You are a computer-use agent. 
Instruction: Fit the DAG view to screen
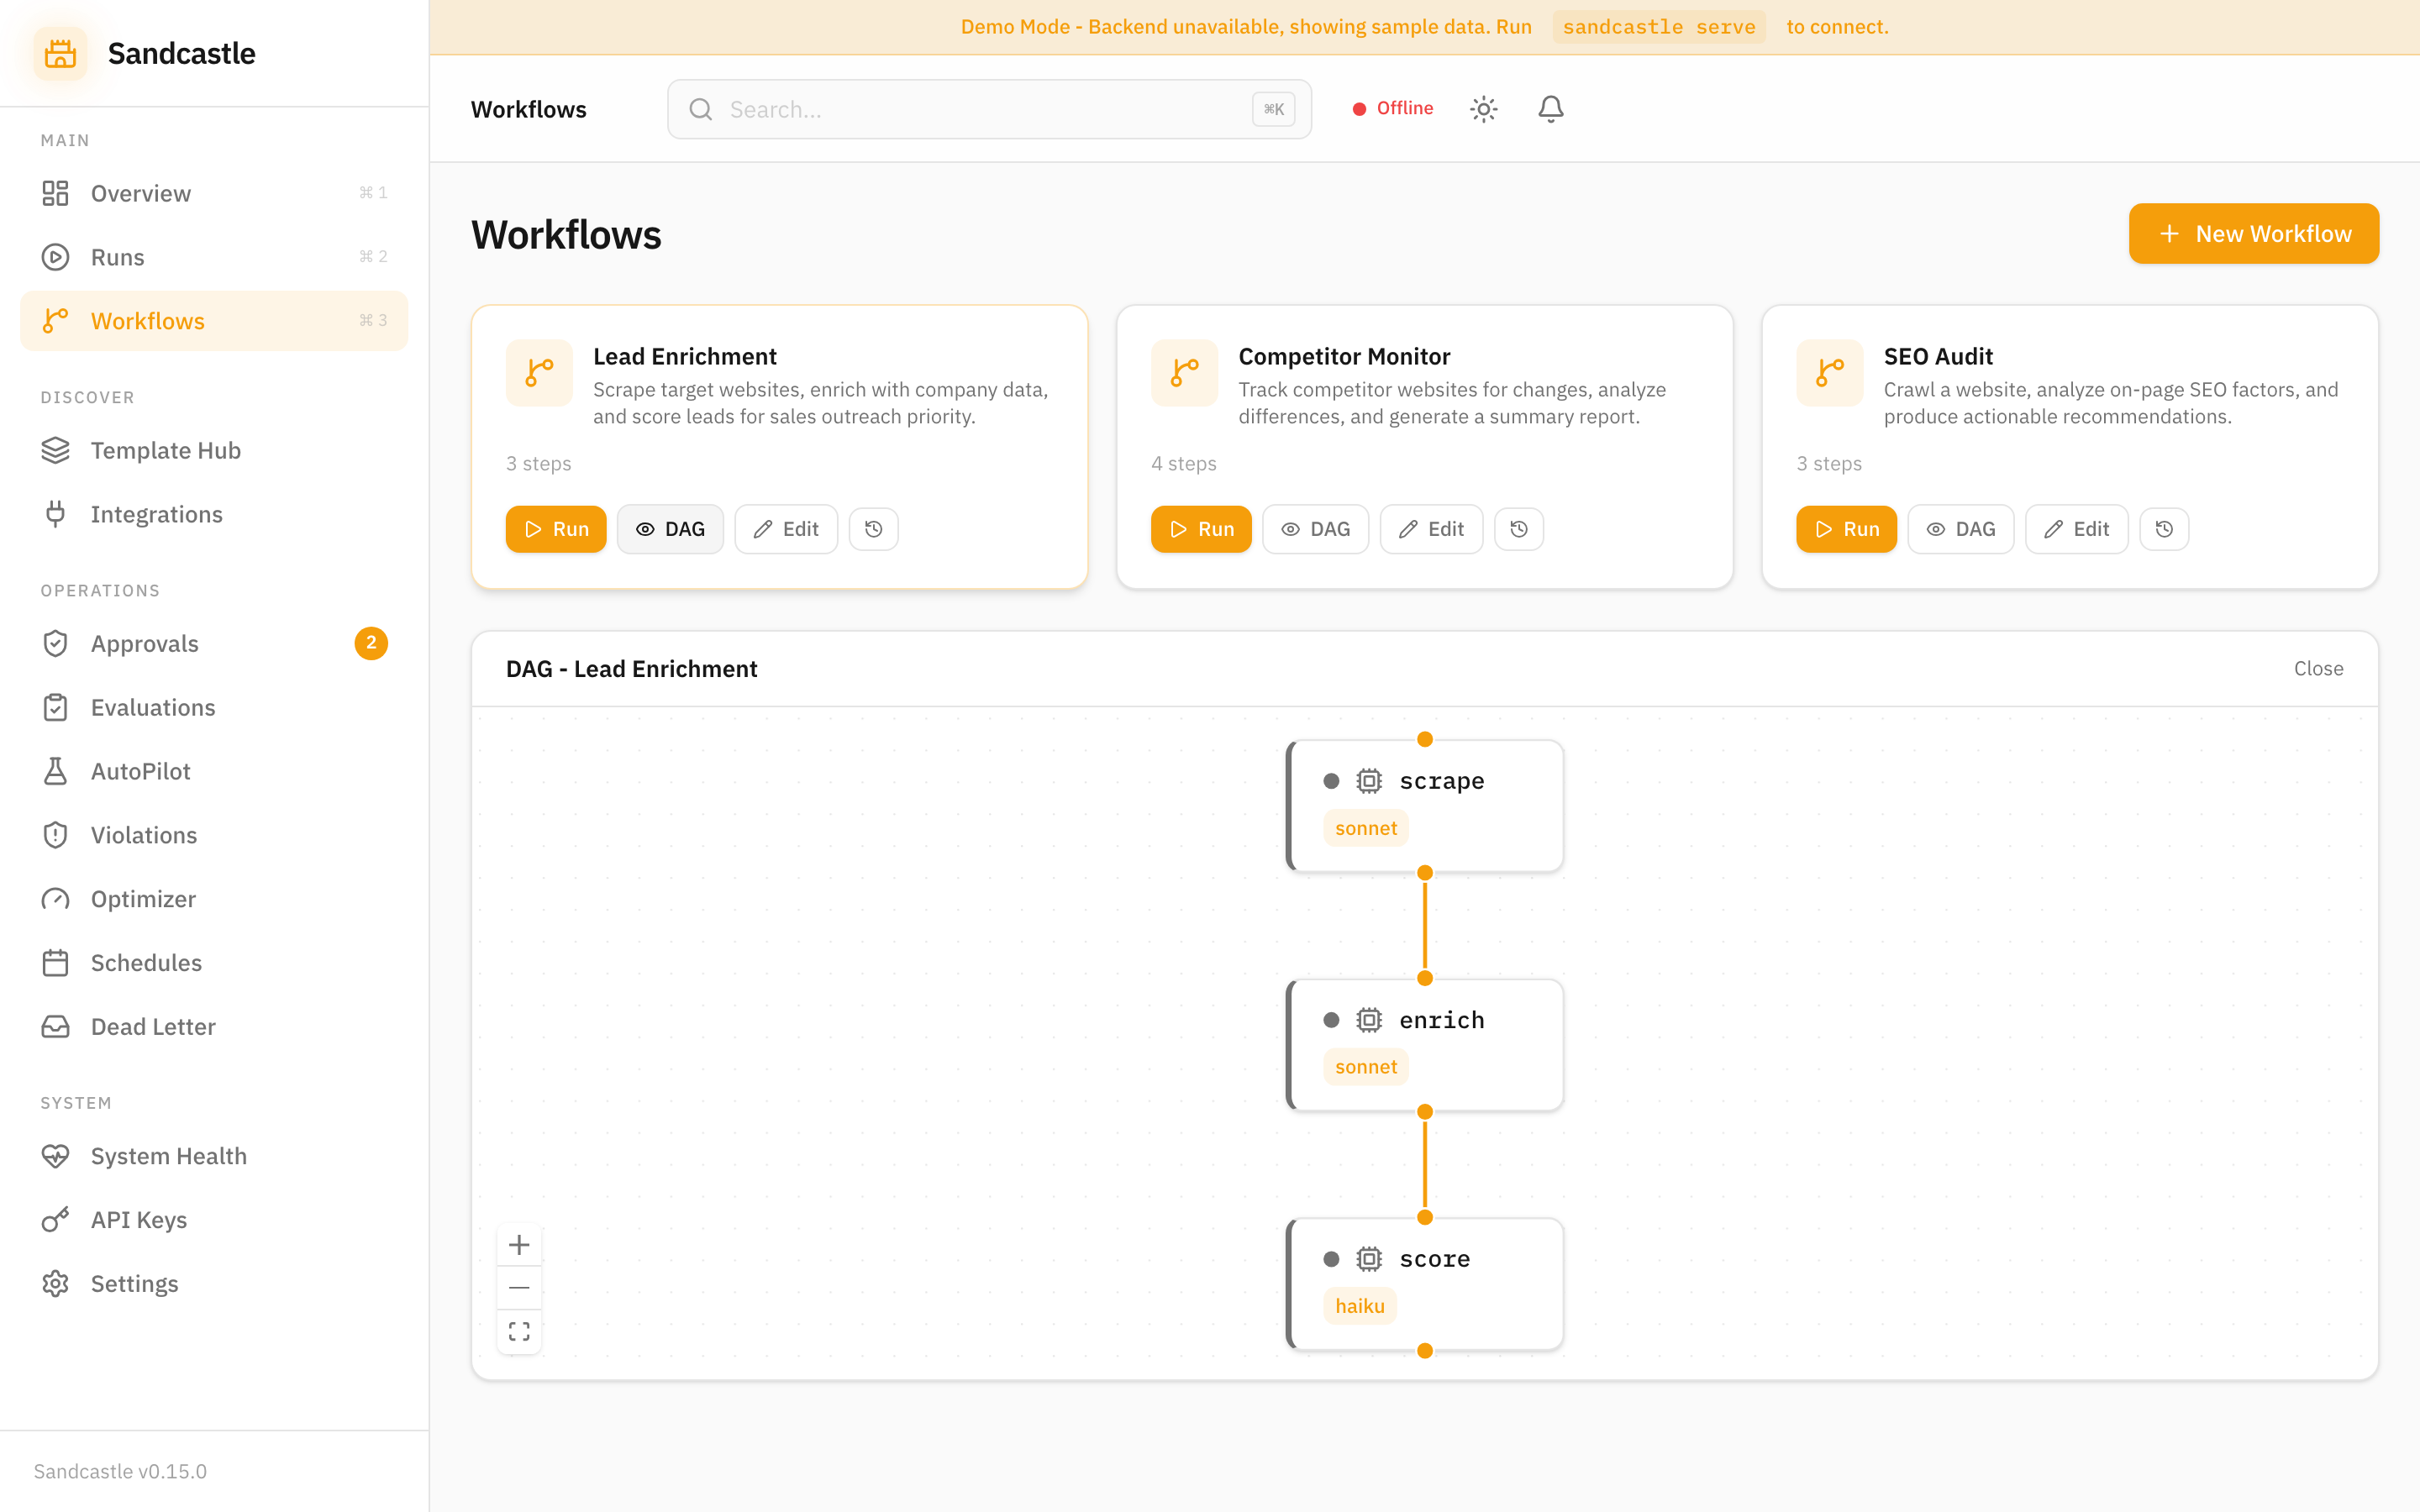519,1331
